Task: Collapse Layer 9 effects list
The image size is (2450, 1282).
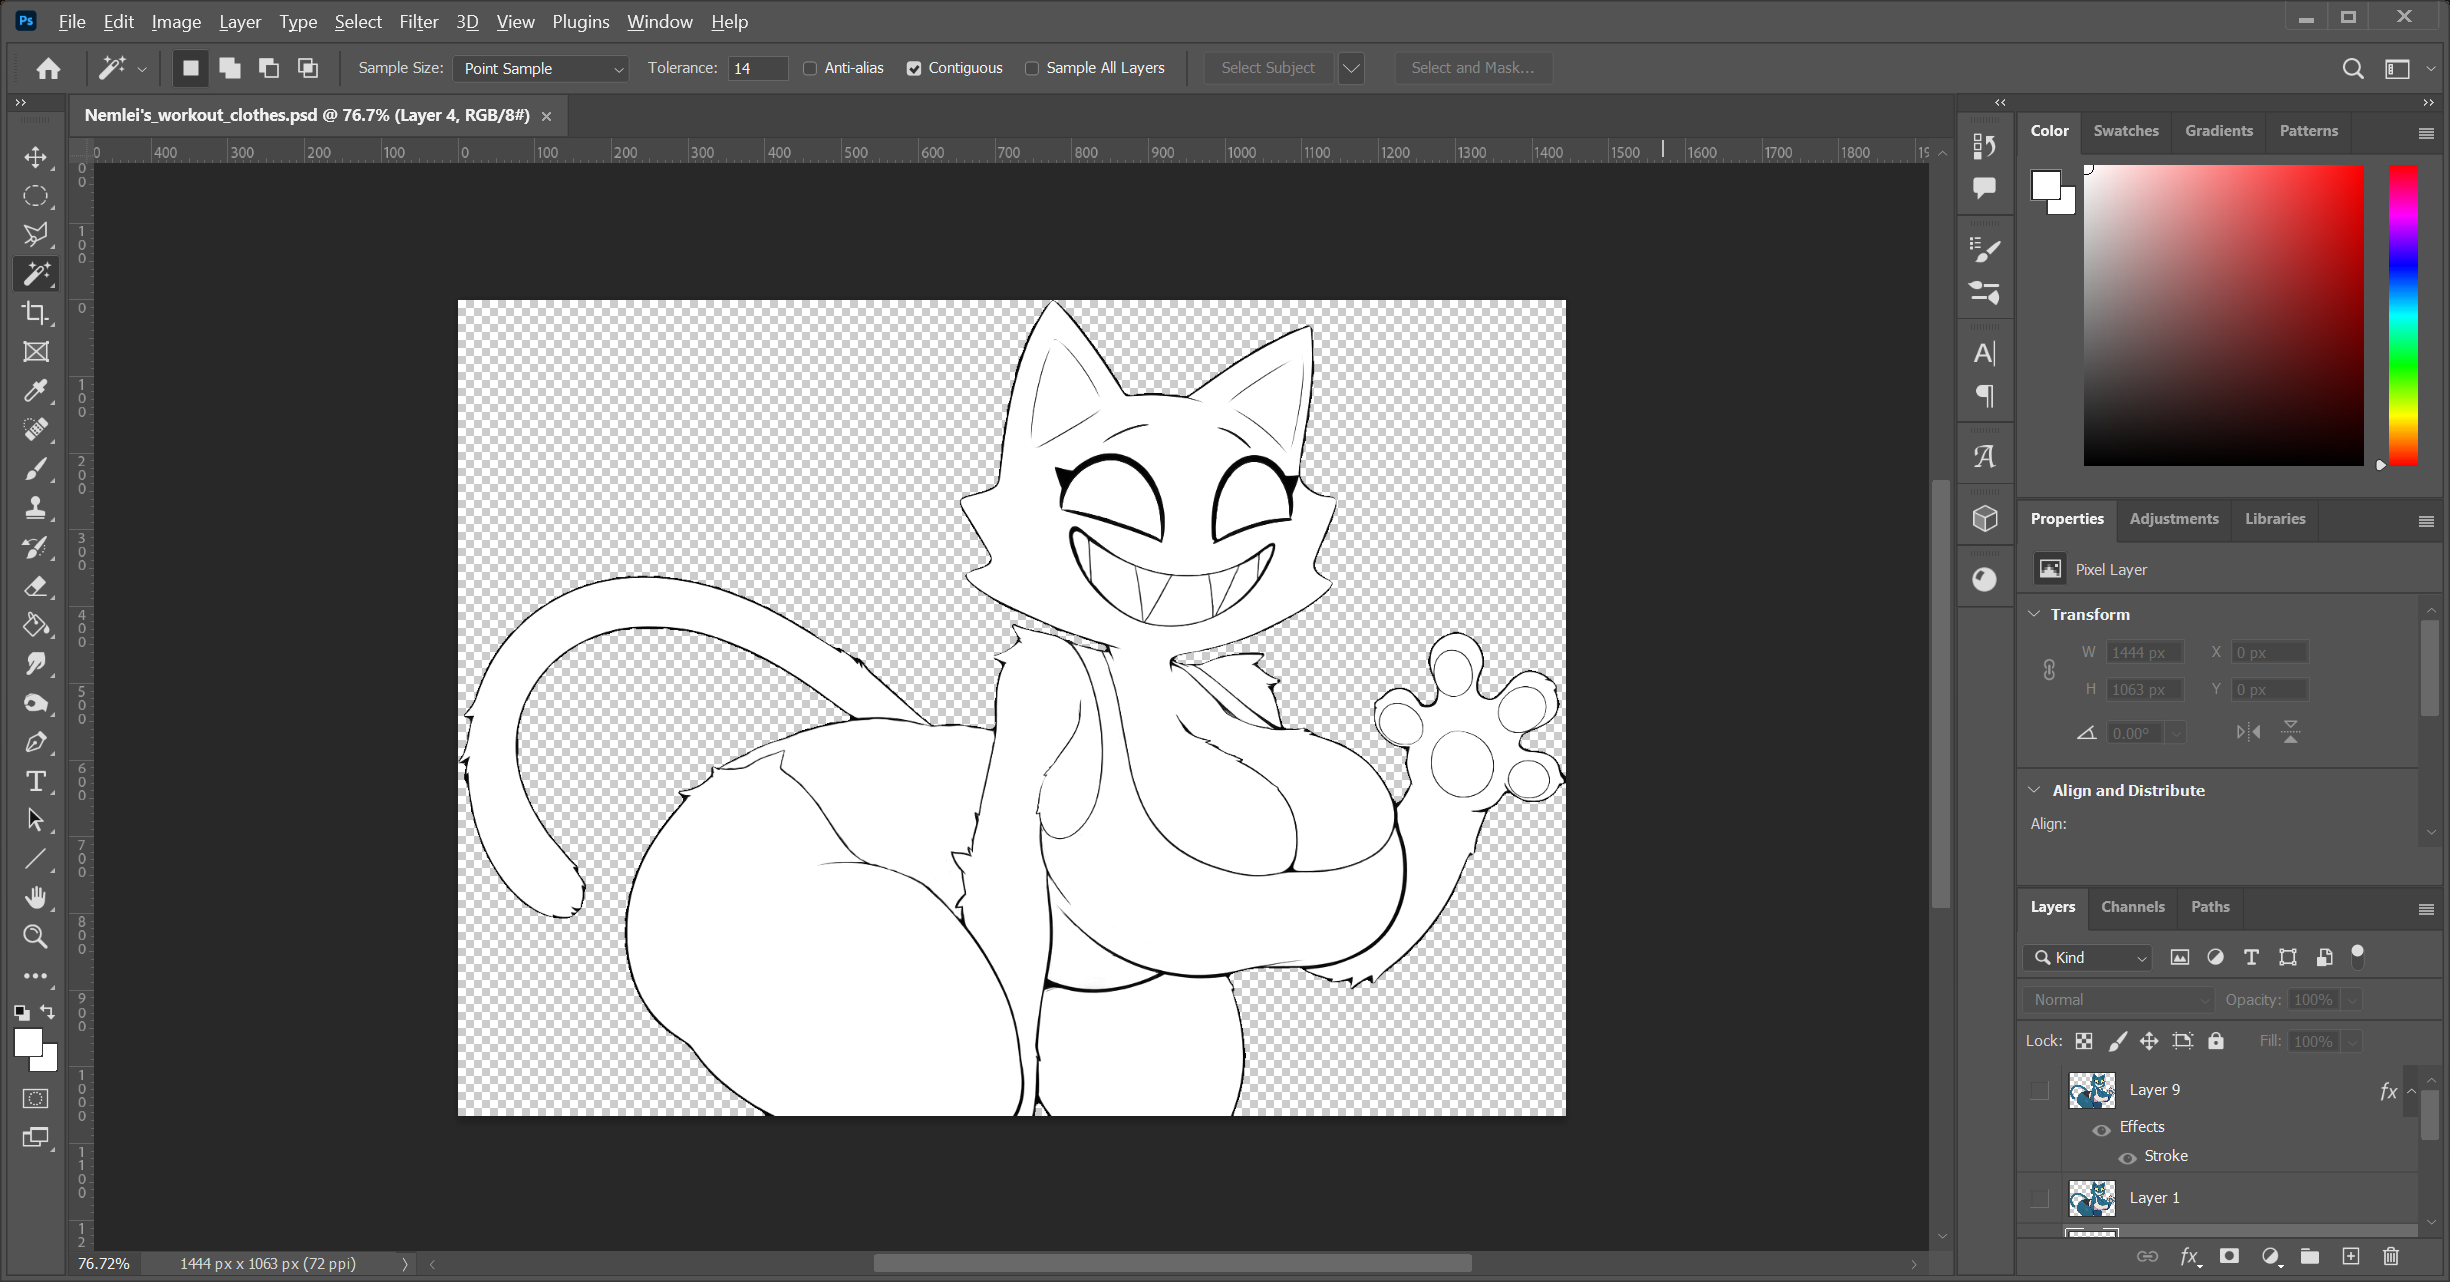Action: 2411,1091
